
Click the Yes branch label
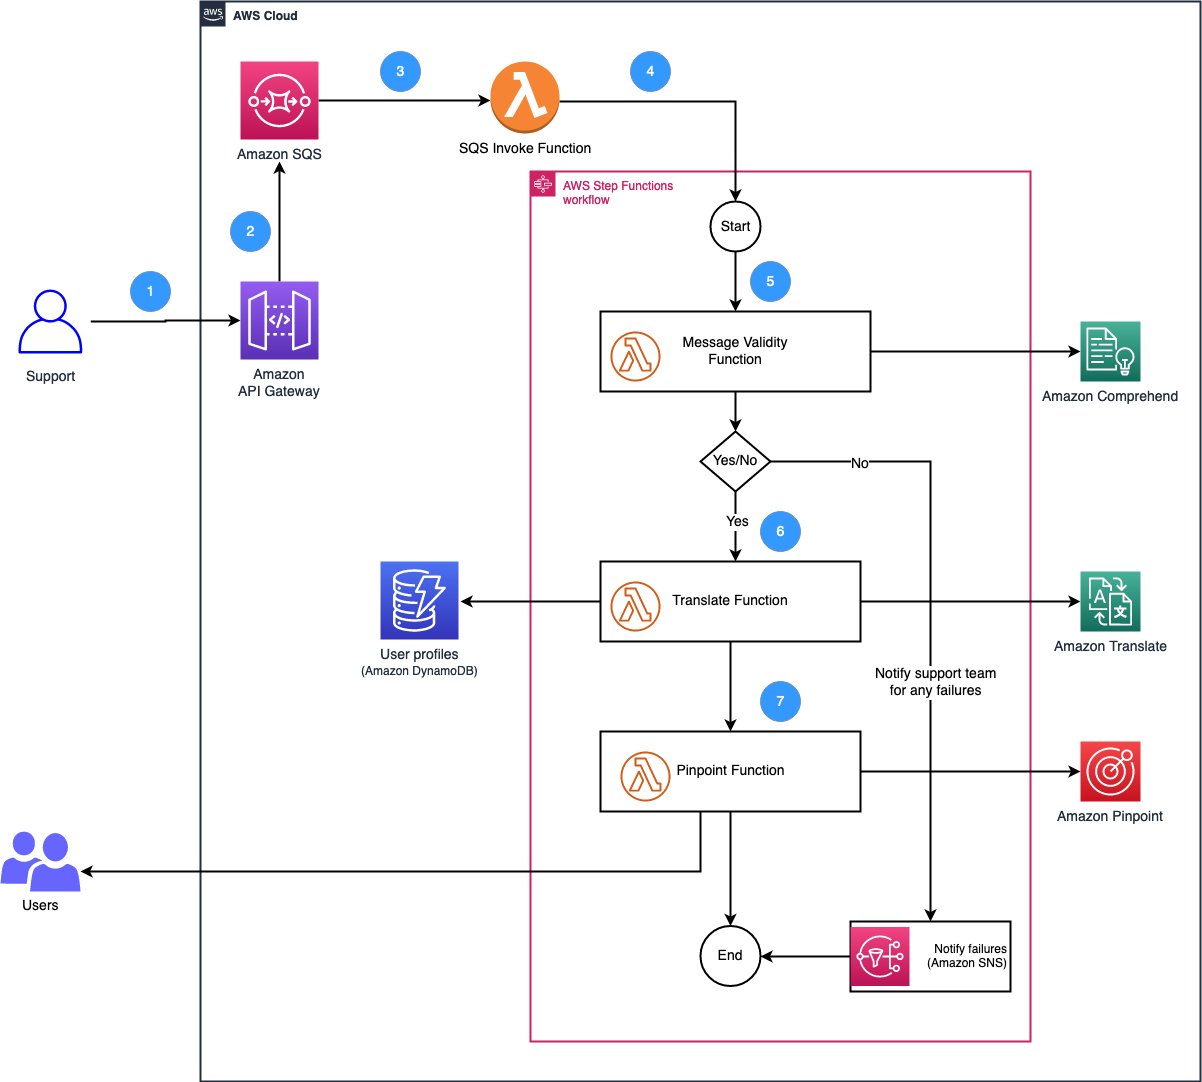737,521
